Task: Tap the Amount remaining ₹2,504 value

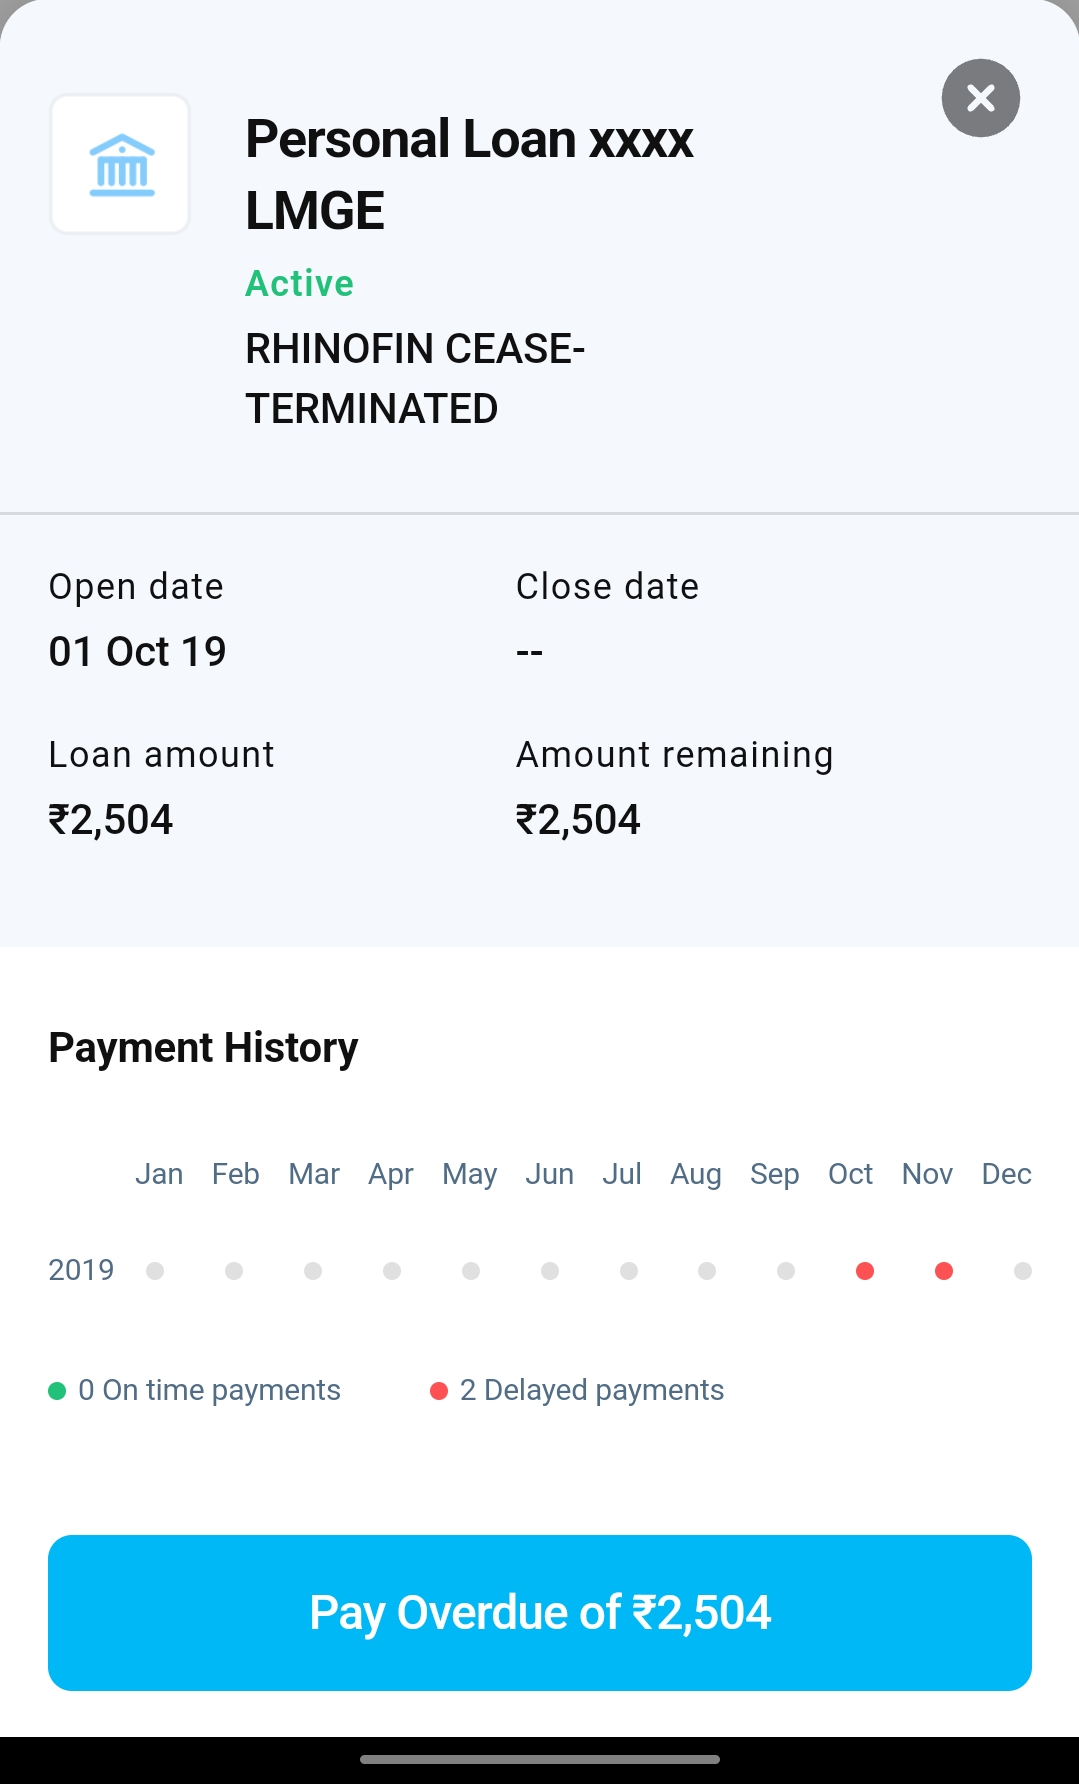Action: point(577,820)
